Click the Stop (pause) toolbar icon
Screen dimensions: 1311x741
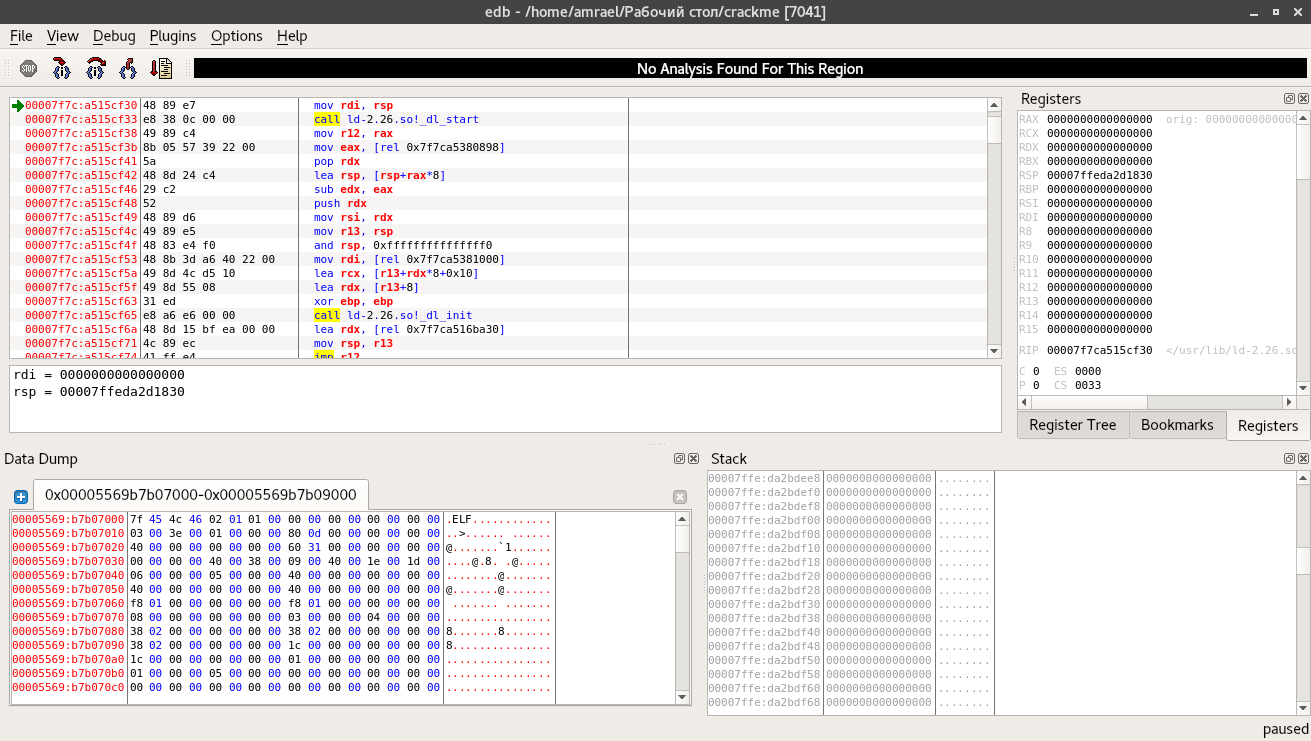click(x=28, y=69)
